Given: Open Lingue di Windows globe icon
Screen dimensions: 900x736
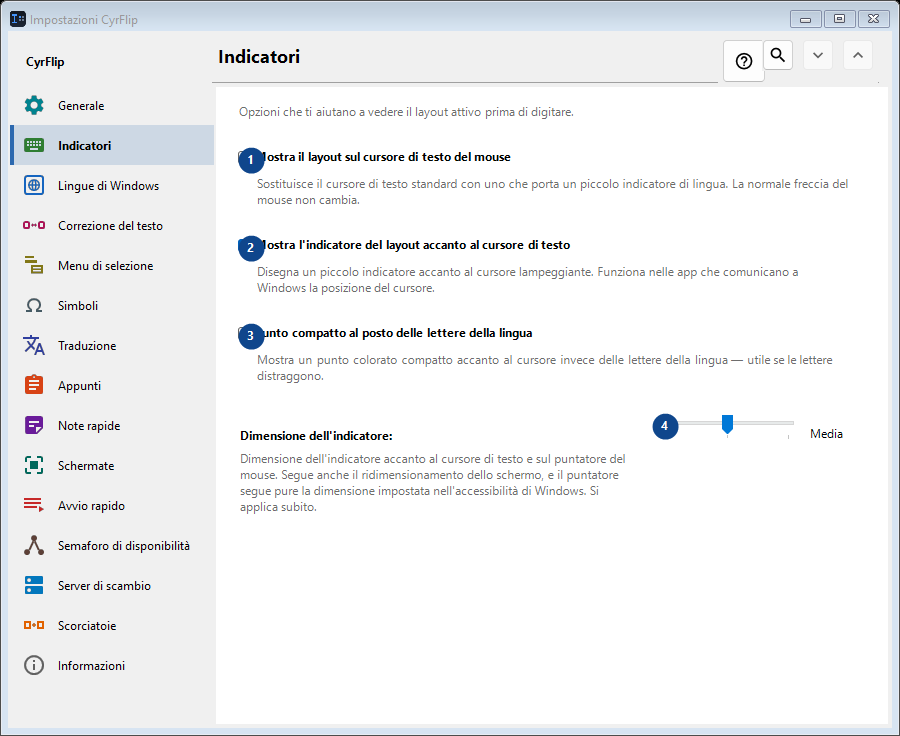Looking at the screenshot, I should (x=34, y=185).
